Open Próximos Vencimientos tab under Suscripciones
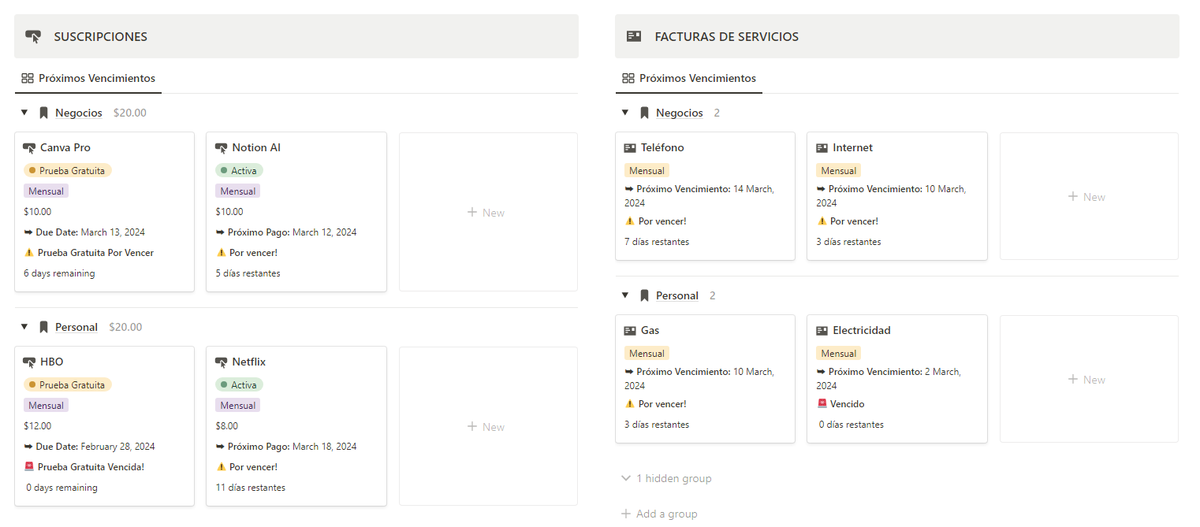The width and height of the screenshot is (1200, 527). point(88,78)
